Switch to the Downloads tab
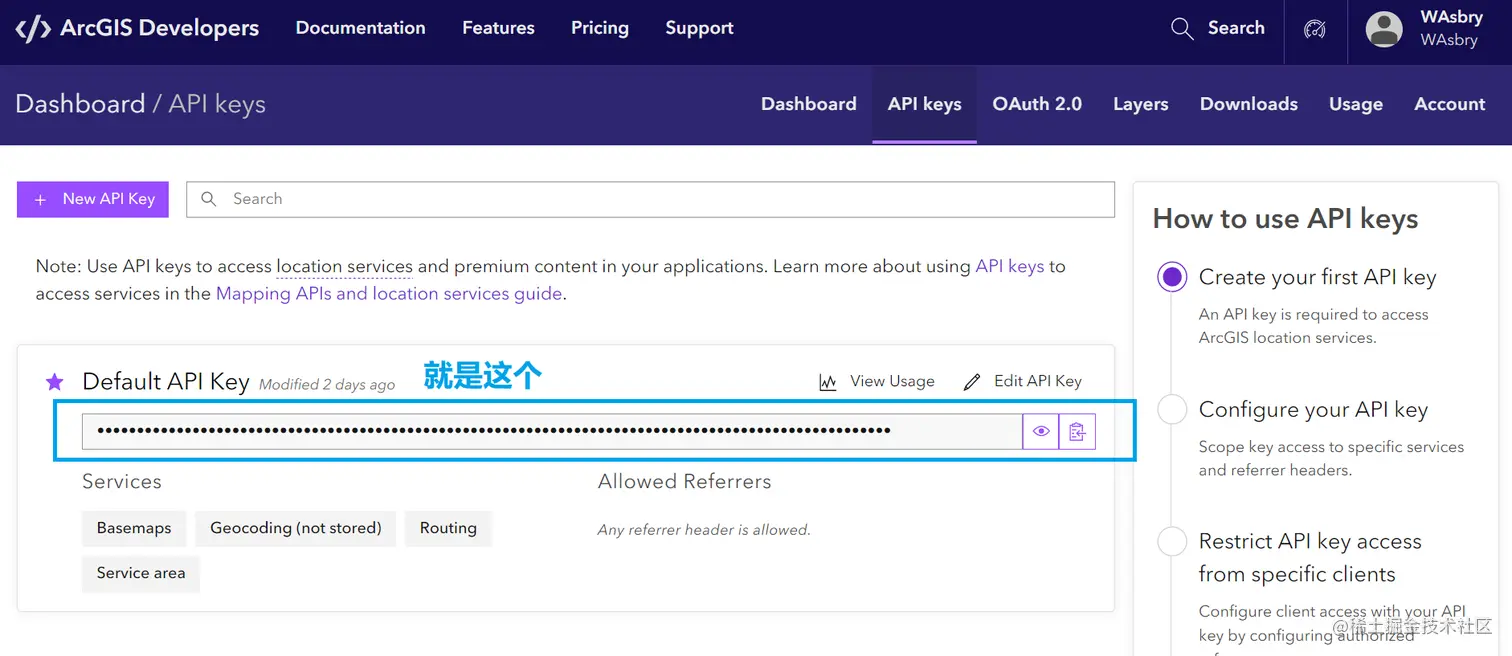 pyautogui.click(x=1249, y=104)
